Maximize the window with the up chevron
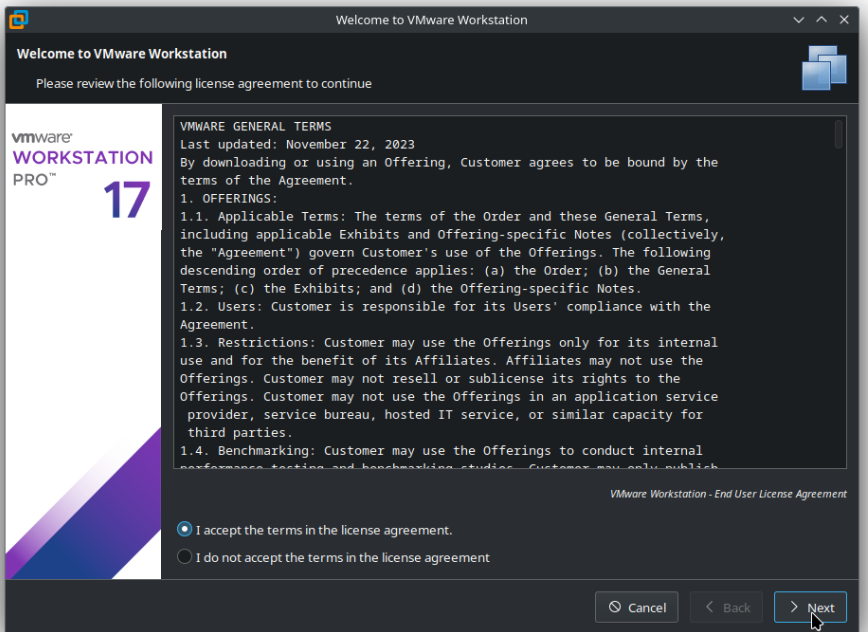This screenshot has height=632, width=868. 822,20
